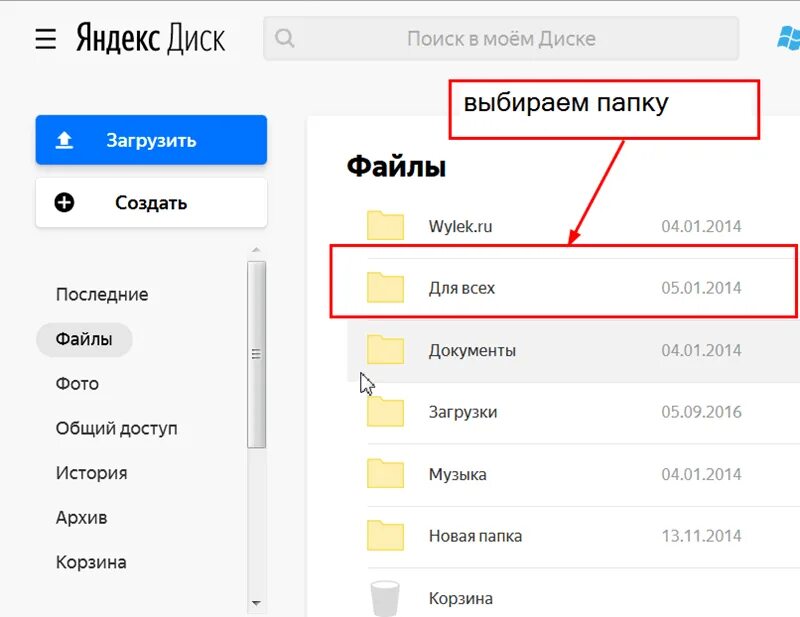Click the Загрузить upload button
The width and height of the screenshot is (800, 617).
click(151, 140)
